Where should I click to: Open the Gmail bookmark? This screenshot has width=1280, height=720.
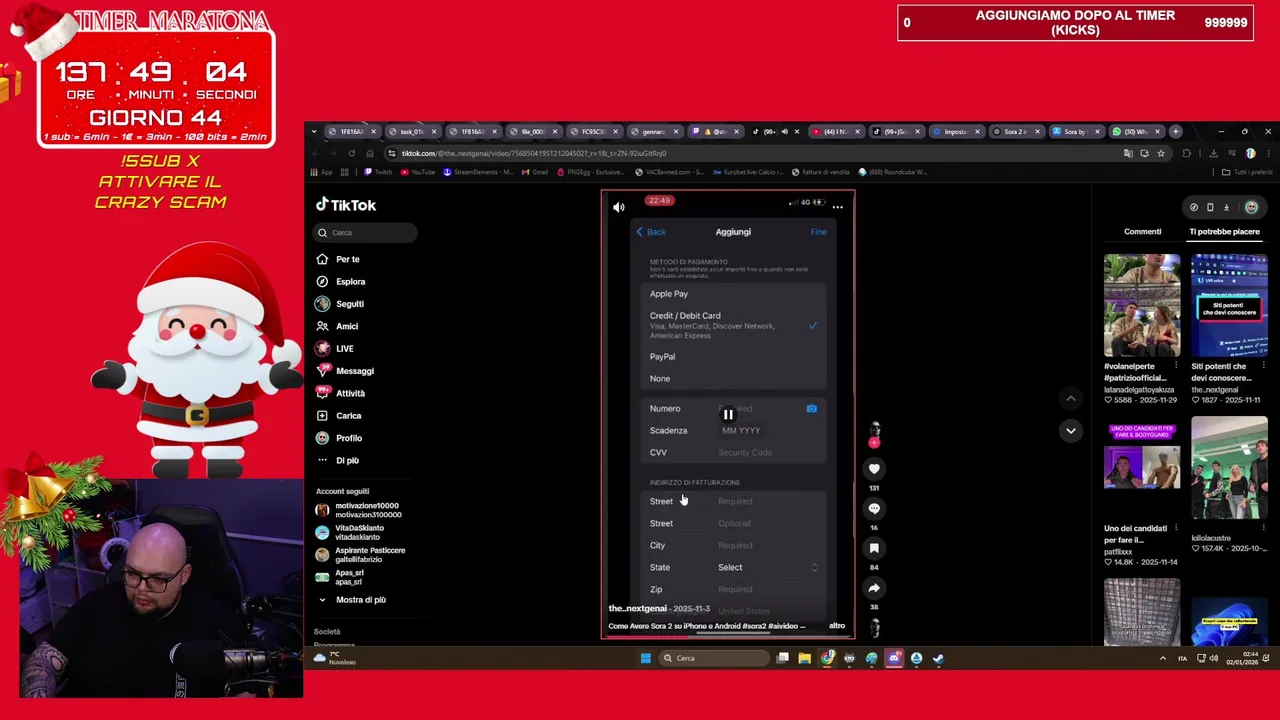535,172
